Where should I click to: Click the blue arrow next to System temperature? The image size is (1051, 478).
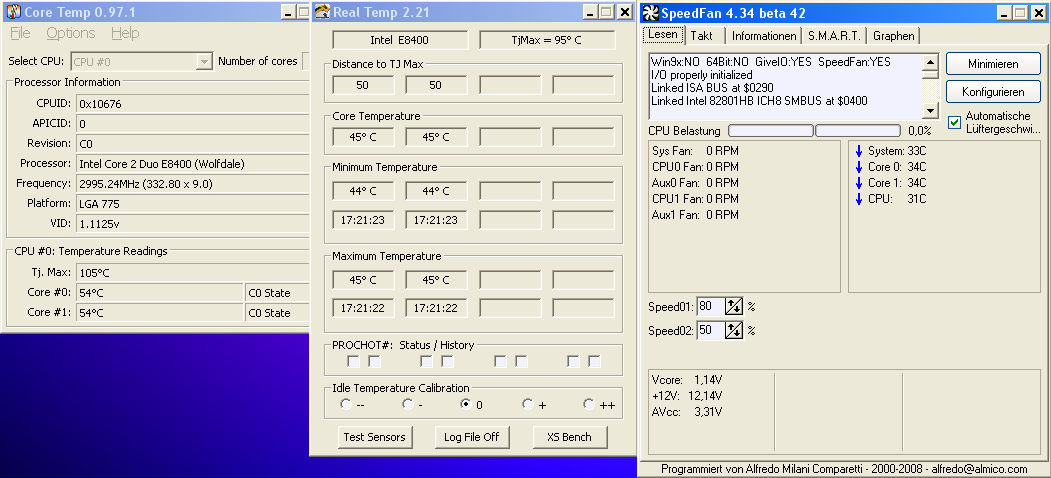tap(859, 151)
